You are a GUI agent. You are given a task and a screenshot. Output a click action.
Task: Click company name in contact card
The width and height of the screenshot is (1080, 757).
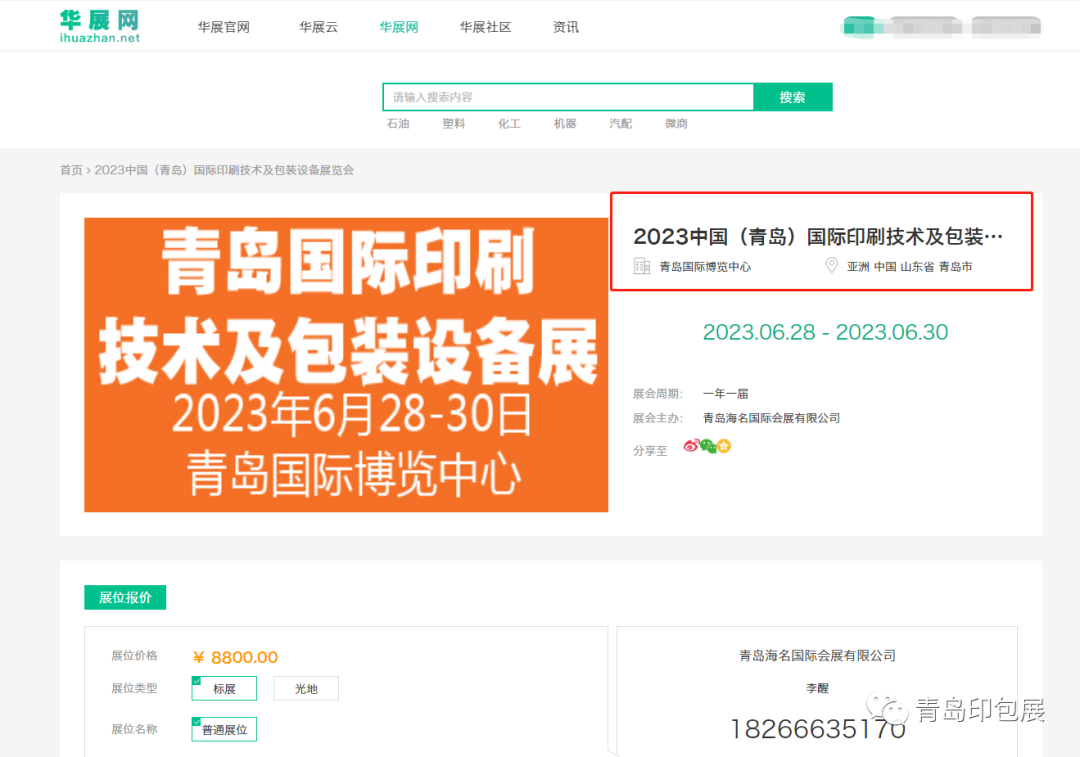[x=818, y=656]
